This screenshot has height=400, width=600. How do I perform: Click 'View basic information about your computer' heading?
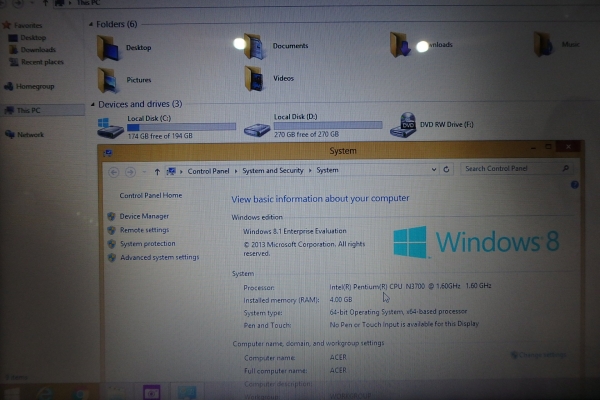(320, 199)
